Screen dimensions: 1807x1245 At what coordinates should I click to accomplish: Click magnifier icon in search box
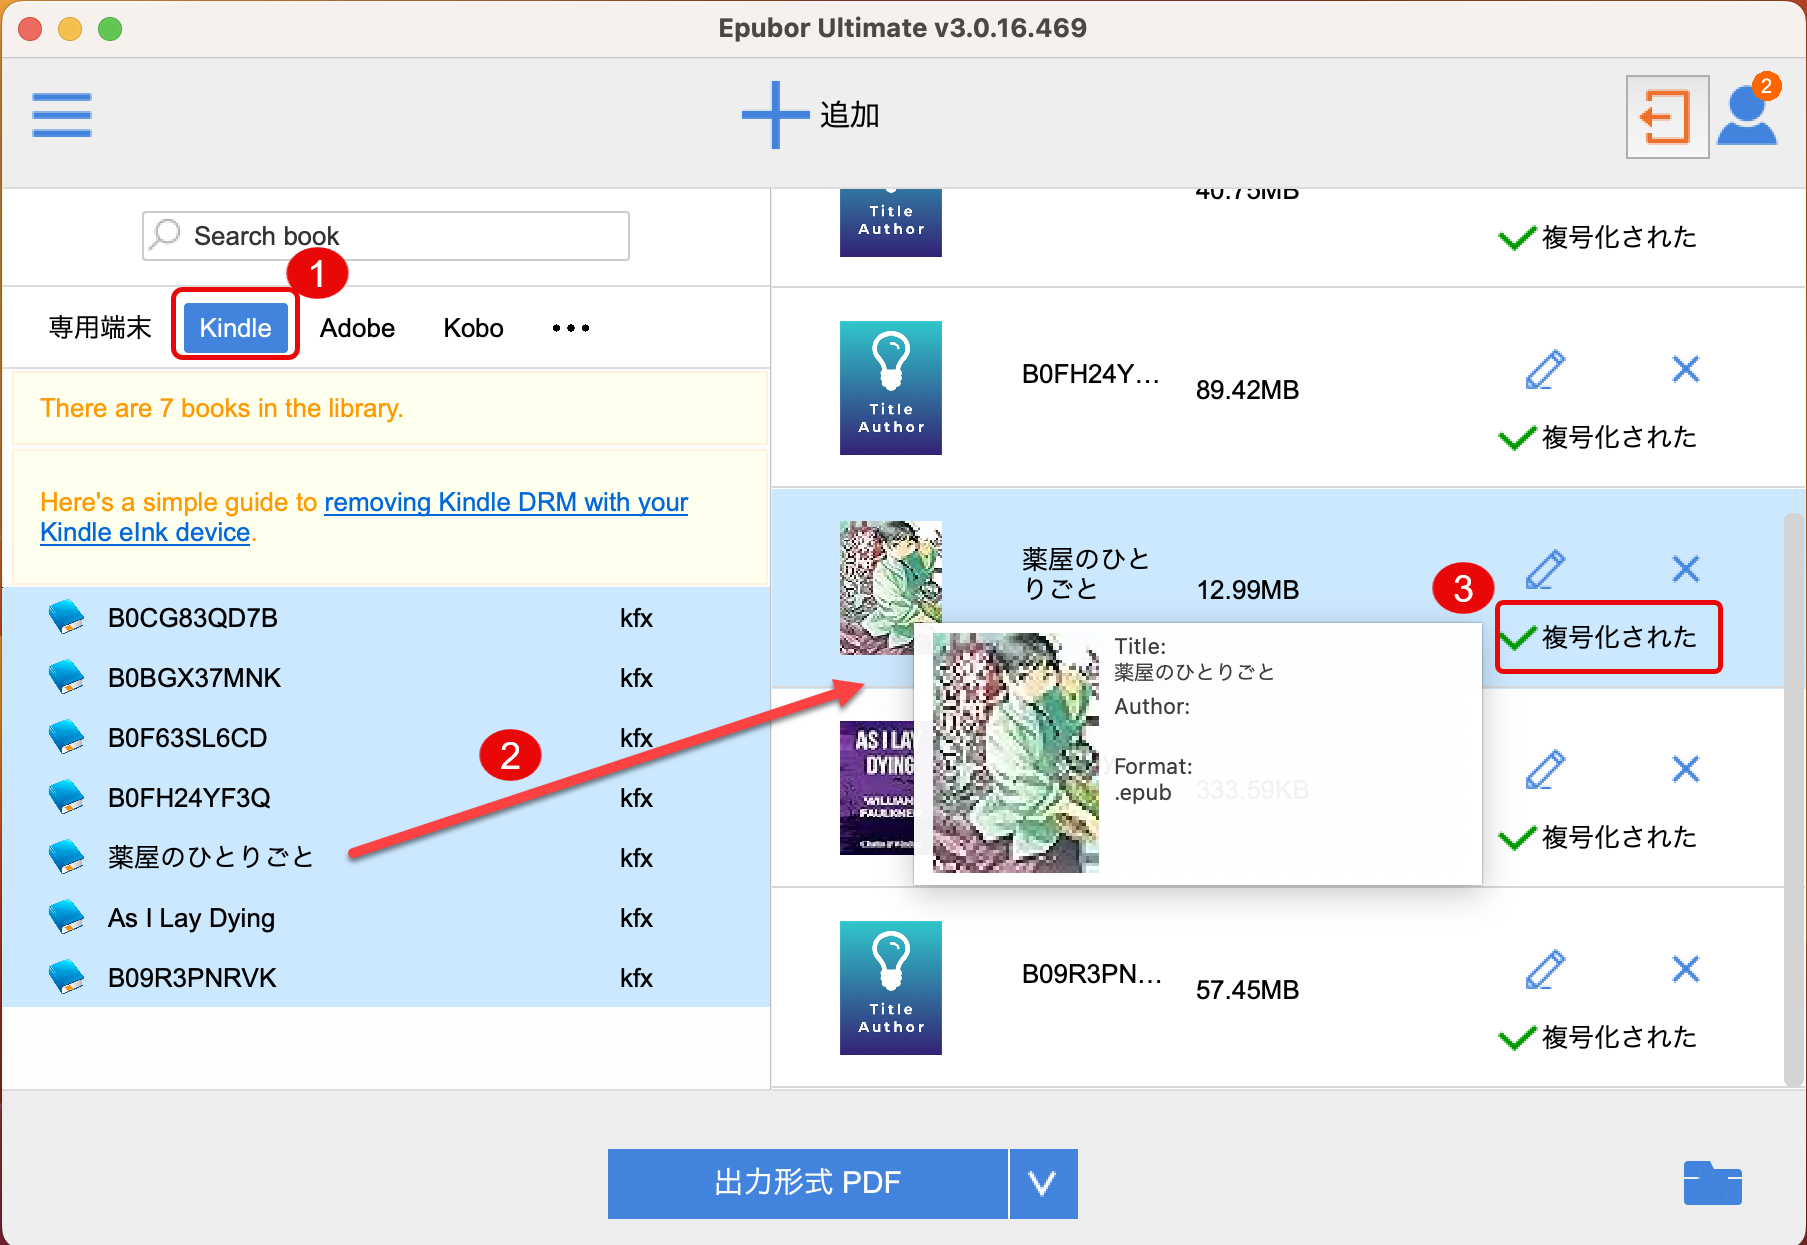tap(166, 235)
